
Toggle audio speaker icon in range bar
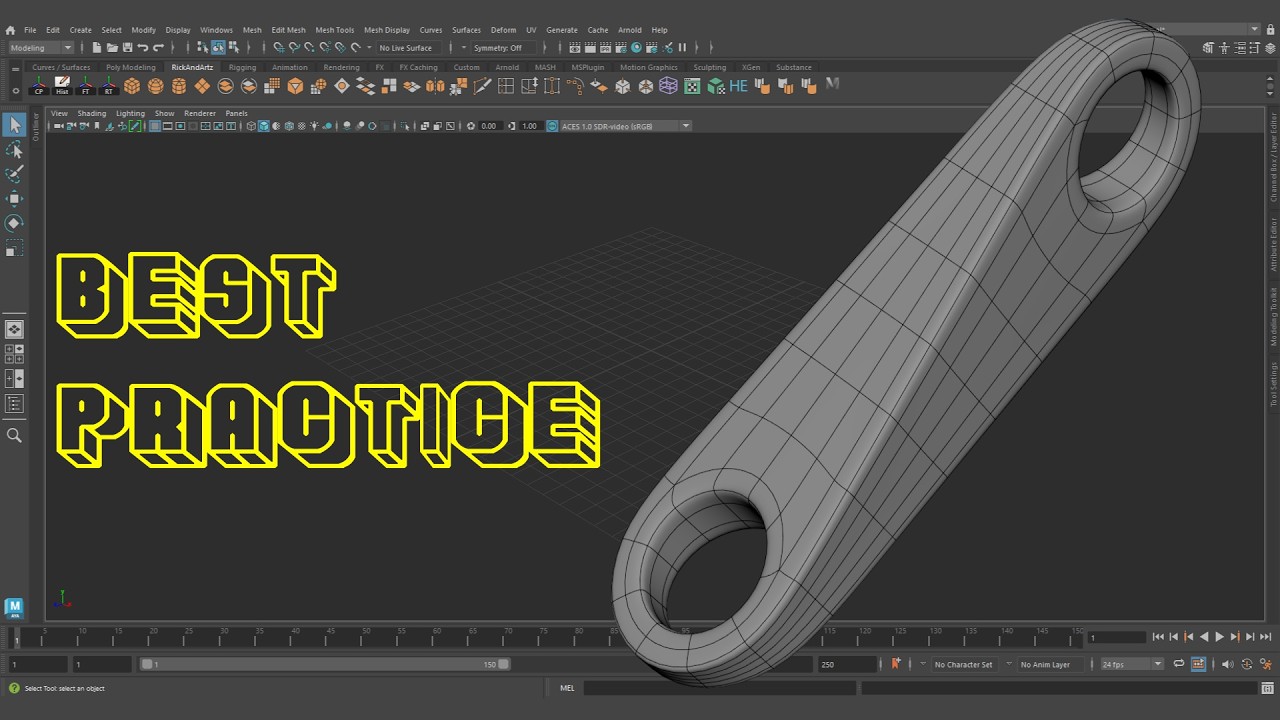1227,664
